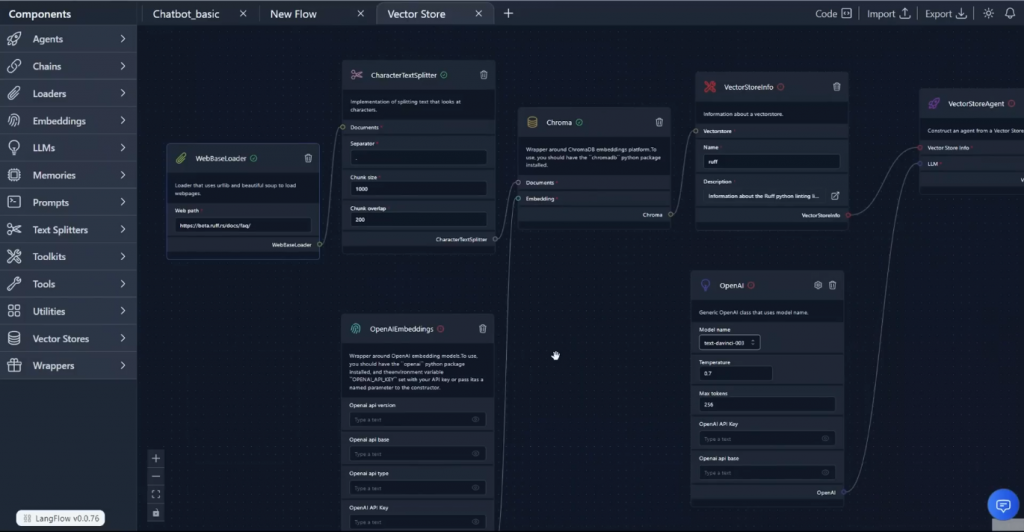Open the chat bubble button
This screenshot has width=1024, height=532.
pos(1003,505)
